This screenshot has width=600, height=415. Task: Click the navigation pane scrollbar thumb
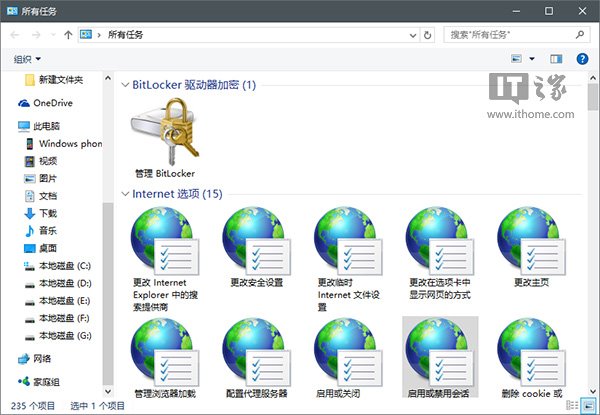(x=108, y=294)
